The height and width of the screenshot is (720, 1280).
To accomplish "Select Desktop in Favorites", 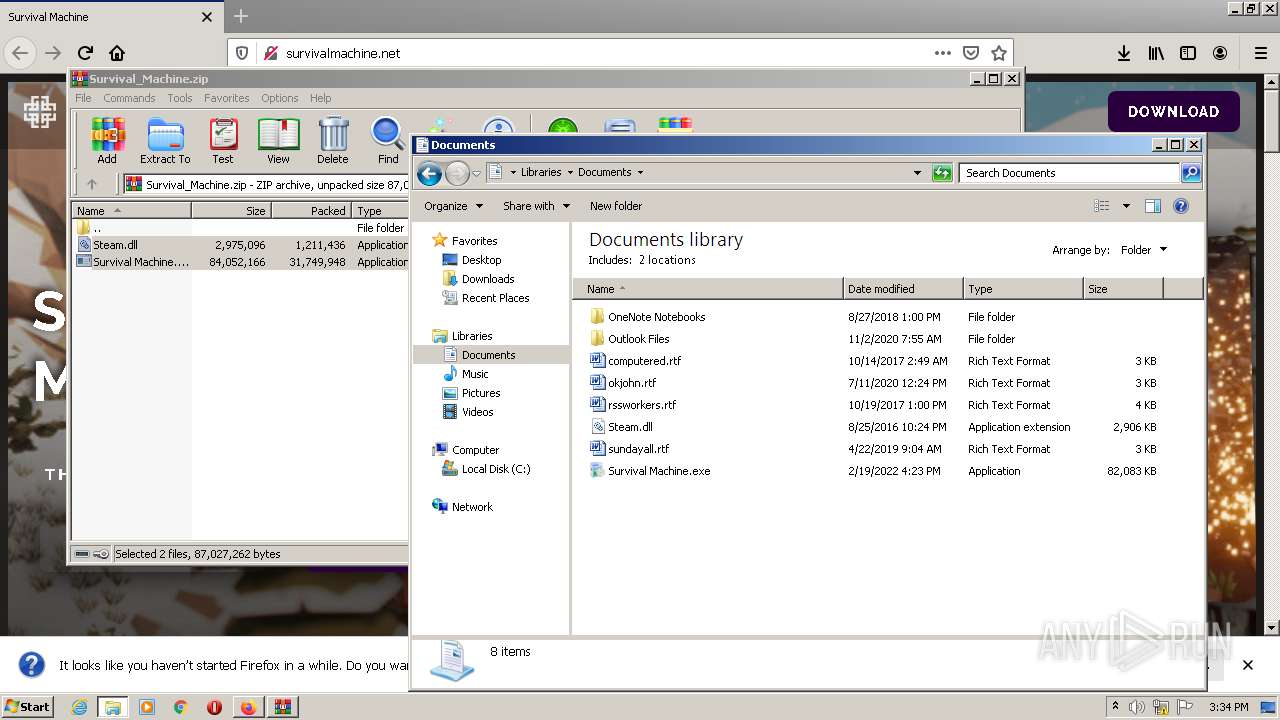I will tap(481, 260).
